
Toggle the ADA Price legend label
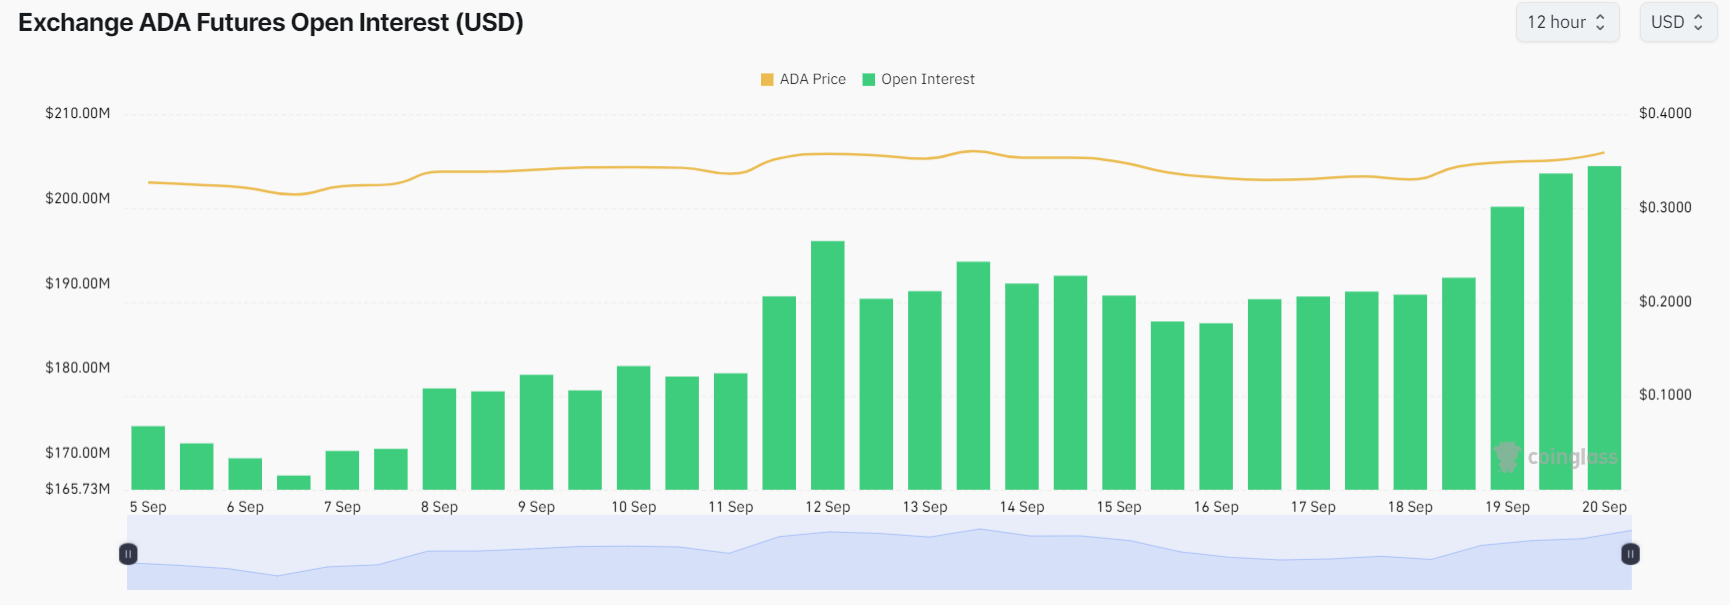coord(812,79)
